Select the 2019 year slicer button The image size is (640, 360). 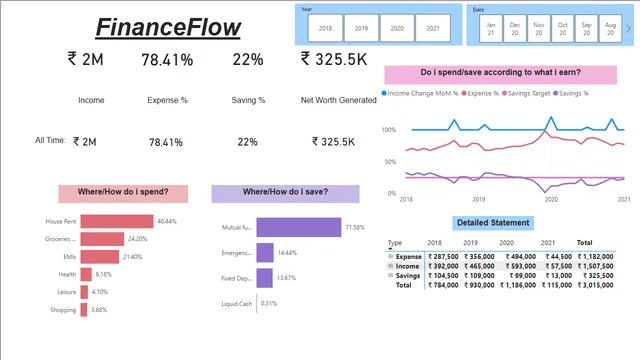coord(361,28)
